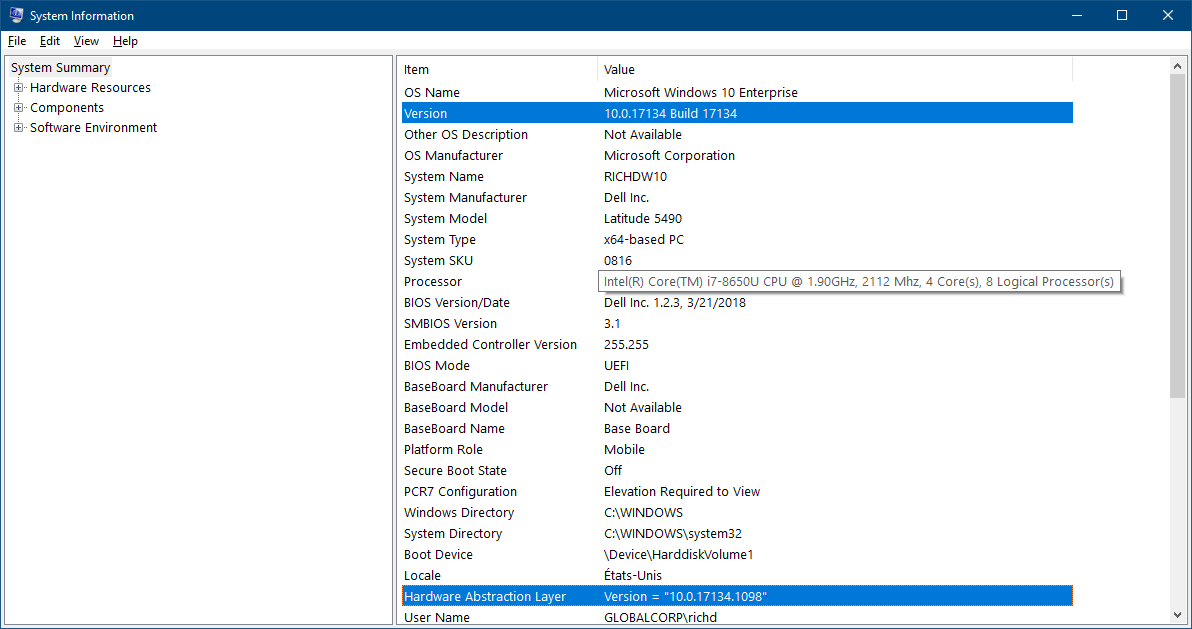Click the UEFI value
Viewport: 1192px width, 629px height.
(x=617, y=366)
